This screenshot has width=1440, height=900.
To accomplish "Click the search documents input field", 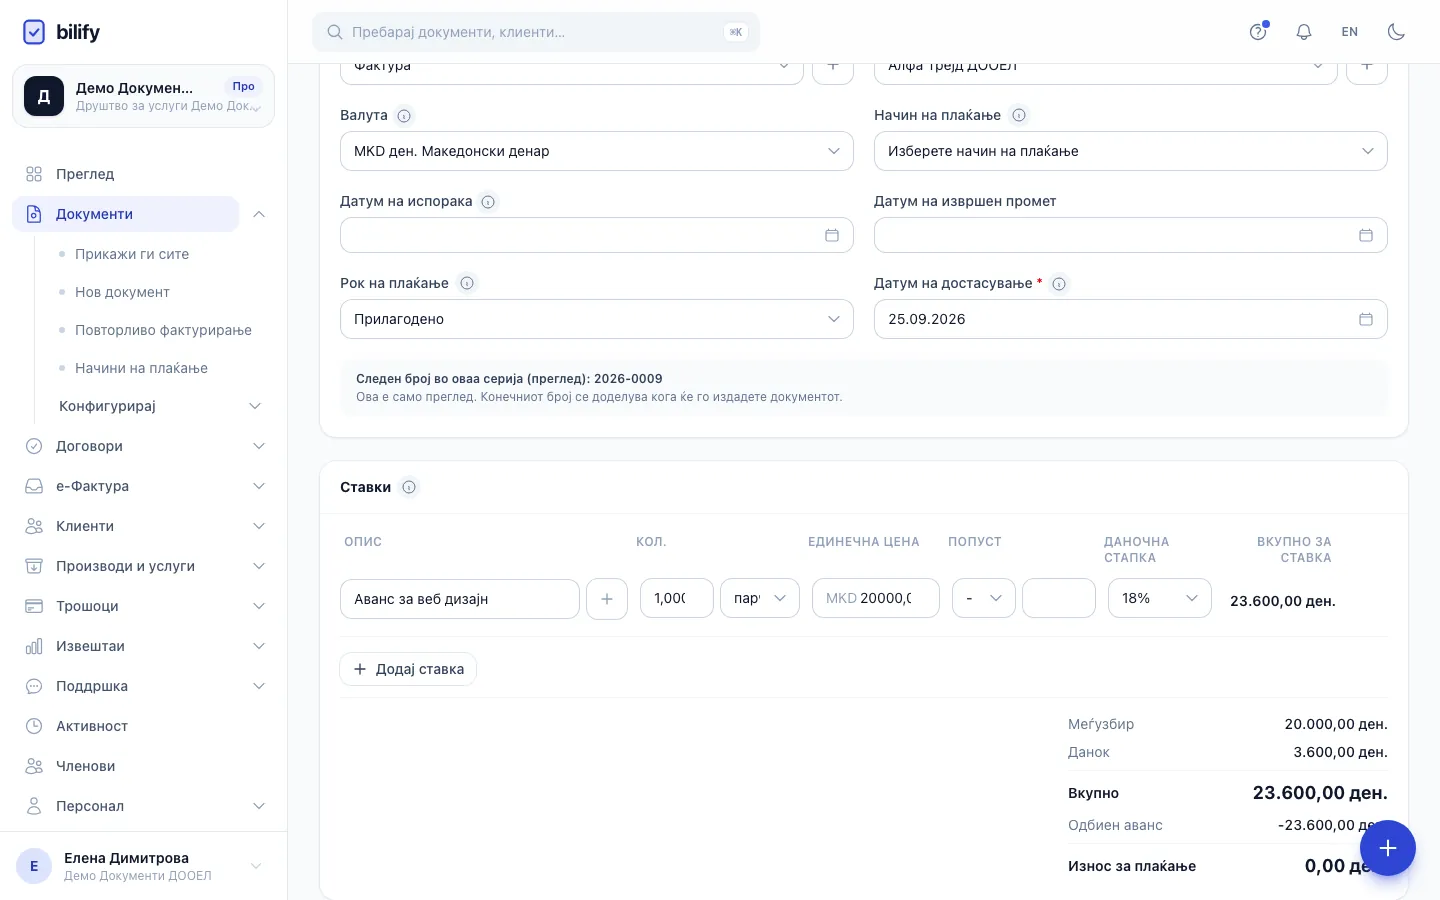I will point(536,32).
